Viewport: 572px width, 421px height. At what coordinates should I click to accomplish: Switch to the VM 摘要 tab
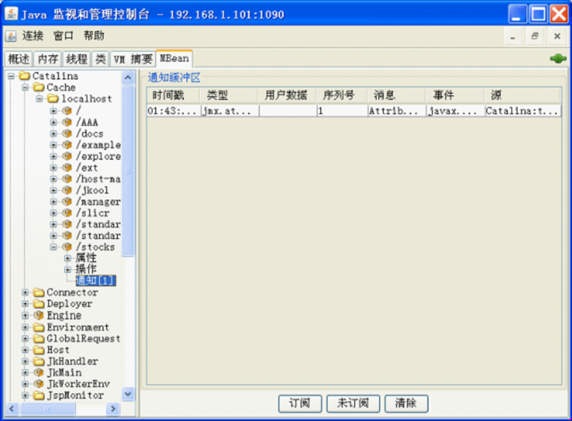pos(133,58)
